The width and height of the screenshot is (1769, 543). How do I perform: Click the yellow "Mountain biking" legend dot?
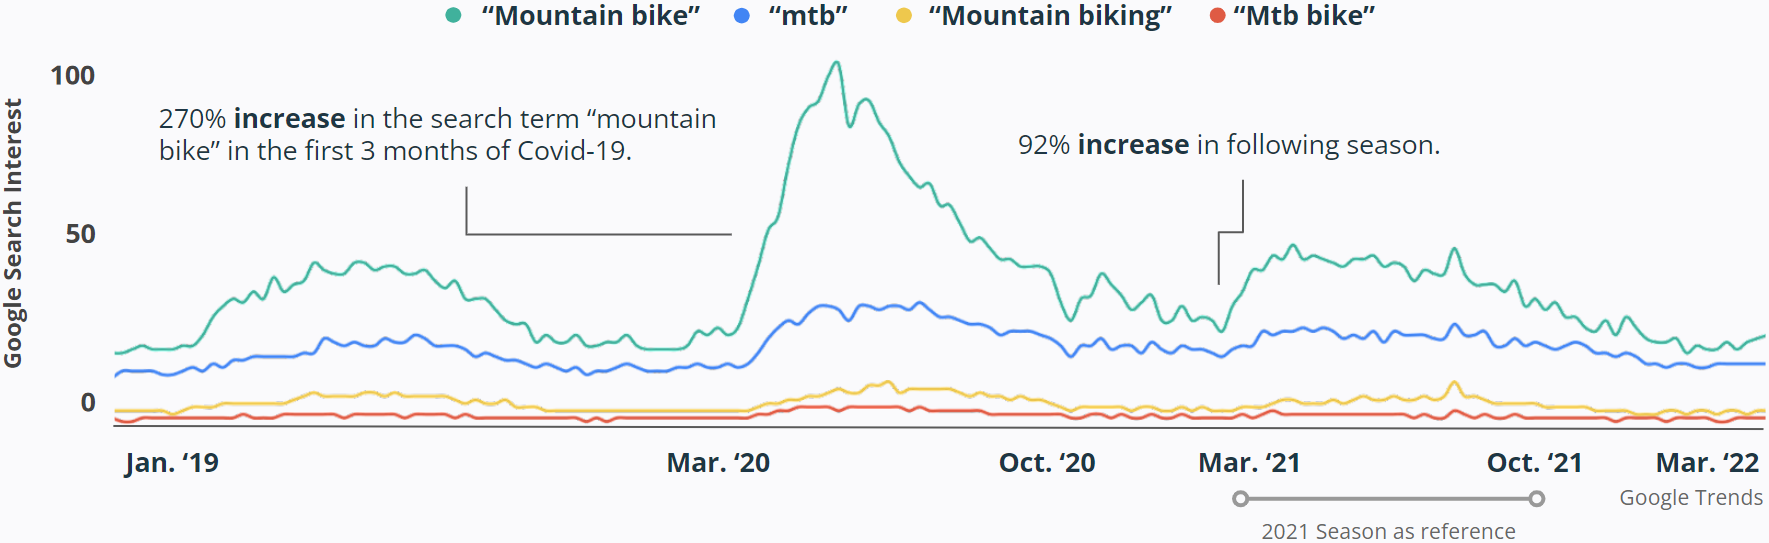point(903,16)
